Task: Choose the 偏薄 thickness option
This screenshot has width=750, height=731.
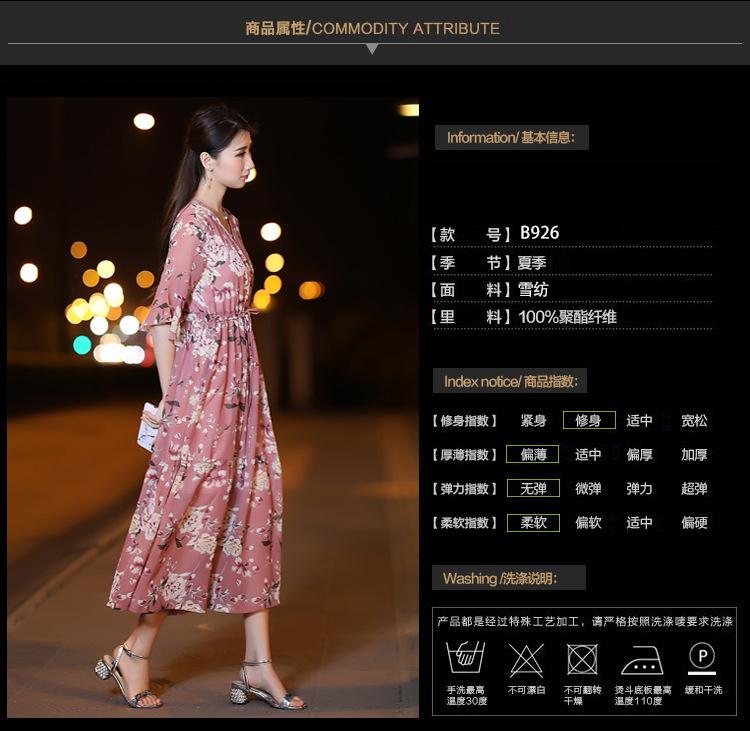Action: click(x=532, y=455)
